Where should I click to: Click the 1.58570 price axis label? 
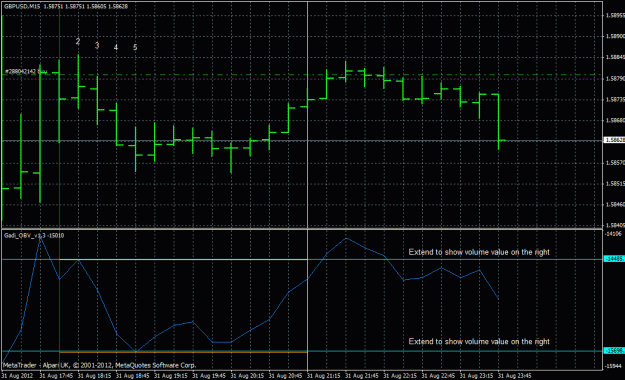615,163
